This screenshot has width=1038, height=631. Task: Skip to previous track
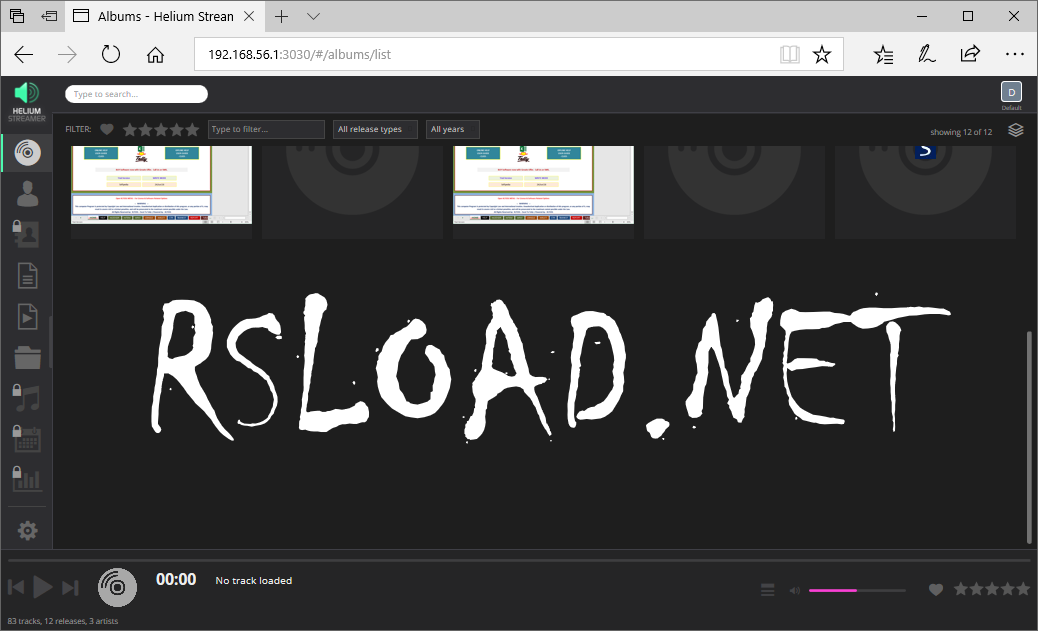coord(16,587)
